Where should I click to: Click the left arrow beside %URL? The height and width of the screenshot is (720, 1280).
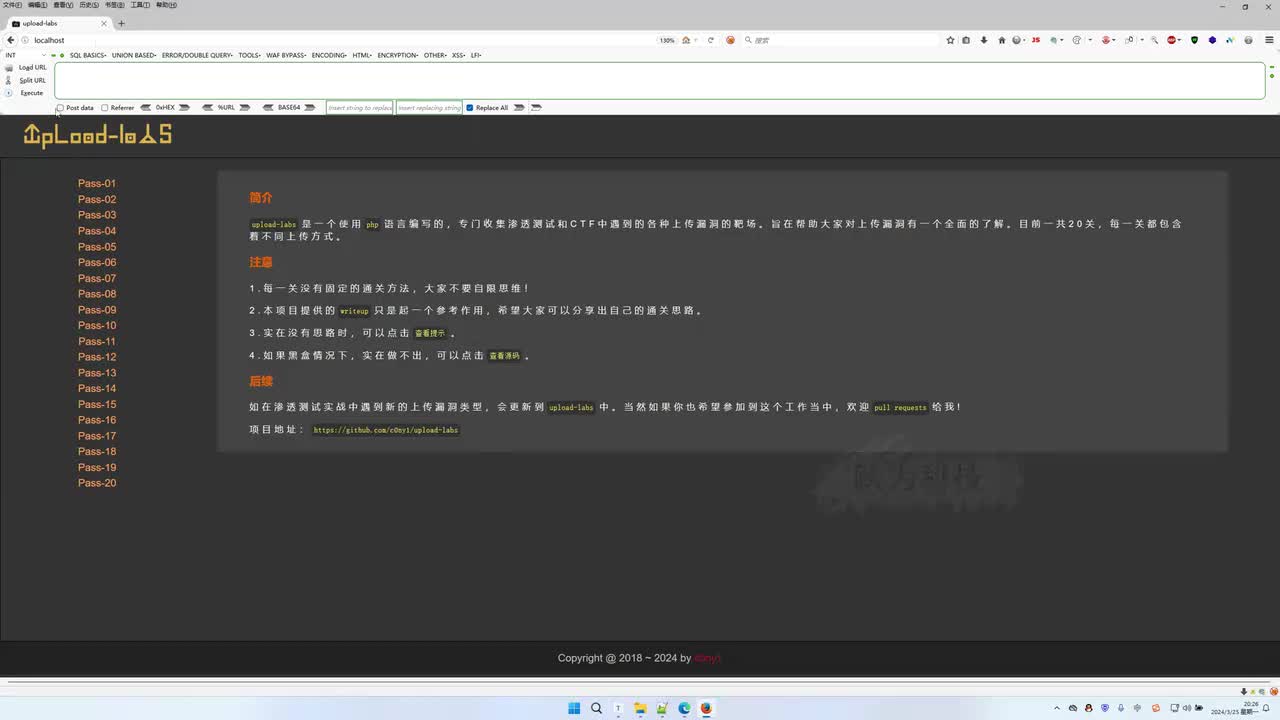(x=208, y=107)
